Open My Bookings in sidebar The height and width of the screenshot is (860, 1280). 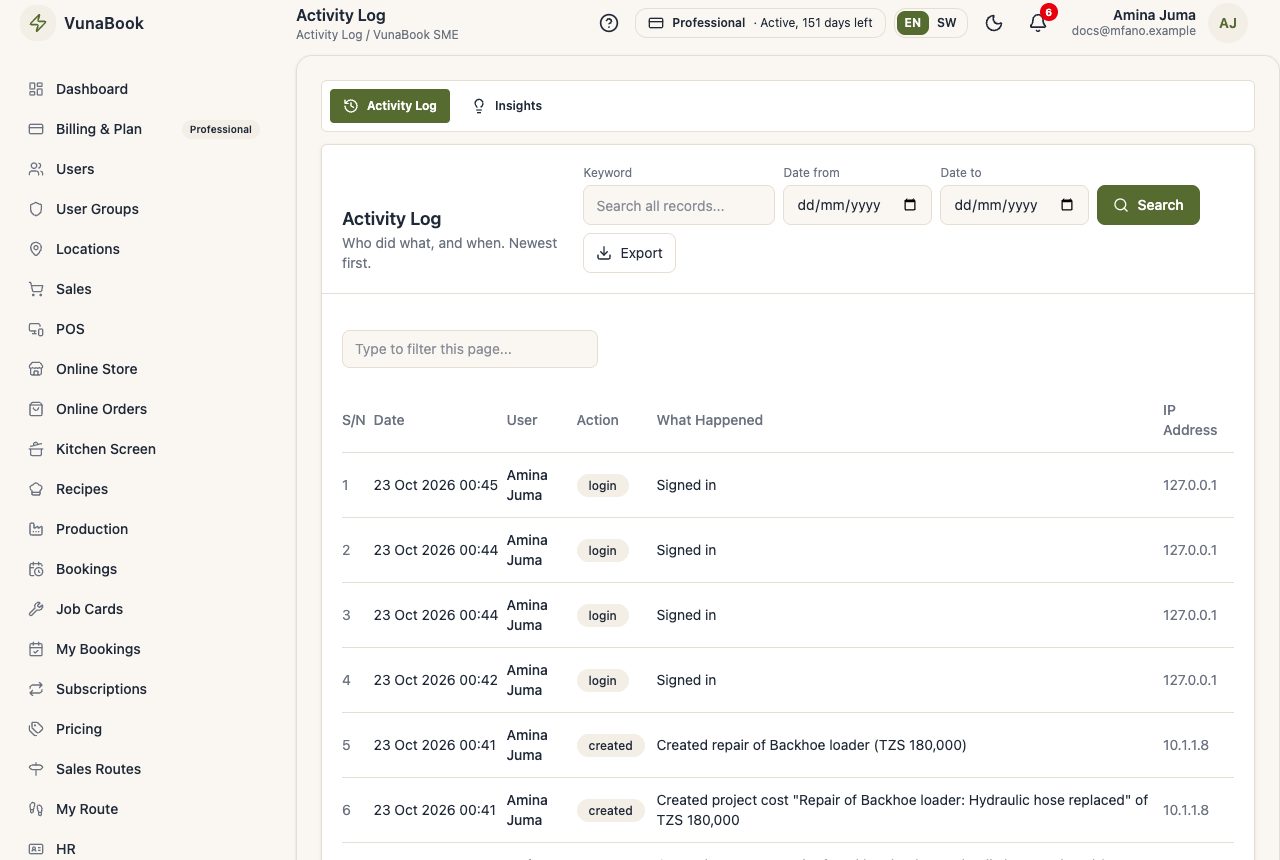click(x=148, y=649)
